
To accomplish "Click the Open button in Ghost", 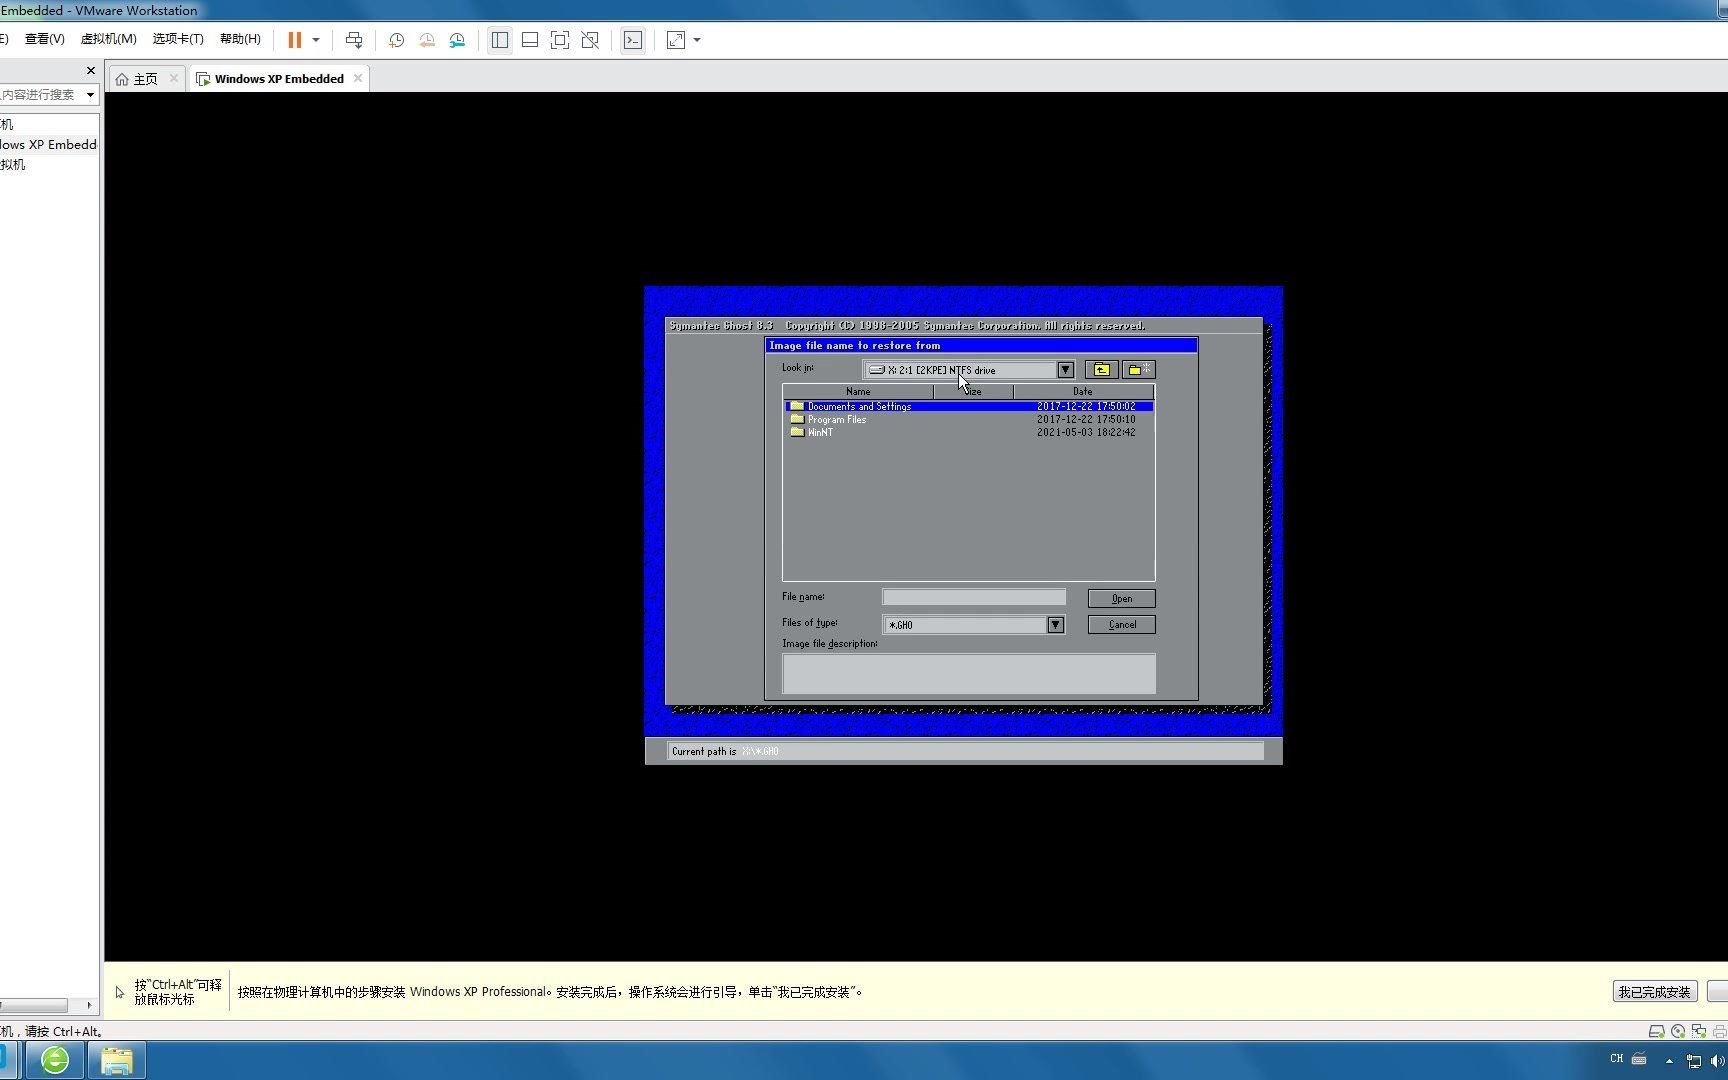I will [x=1122, y=598].
